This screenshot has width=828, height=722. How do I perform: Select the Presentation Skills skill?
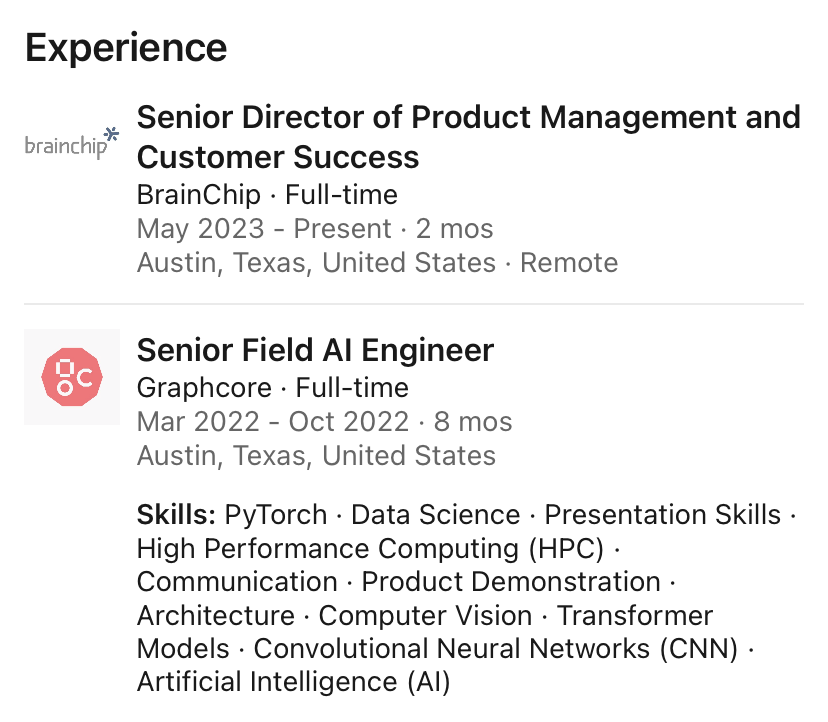tap(662, 514)
